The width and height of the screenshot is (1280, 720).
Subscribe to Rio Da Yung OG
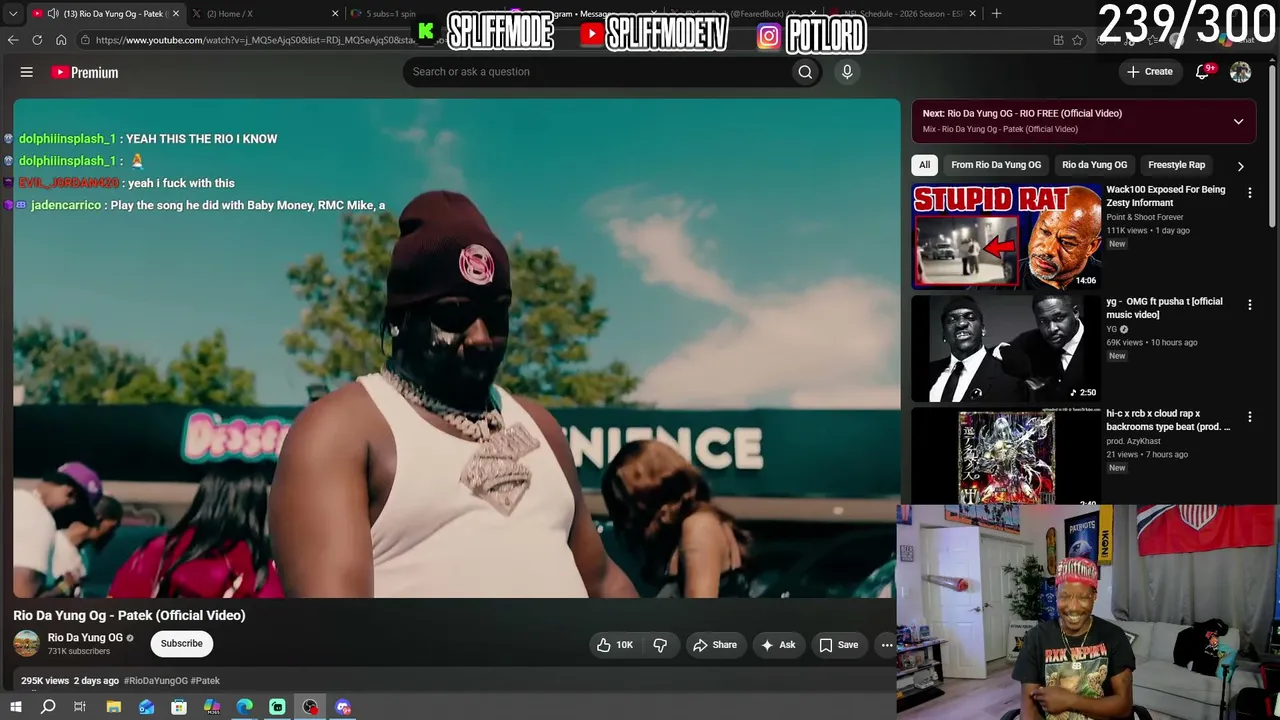pos(182,644)
